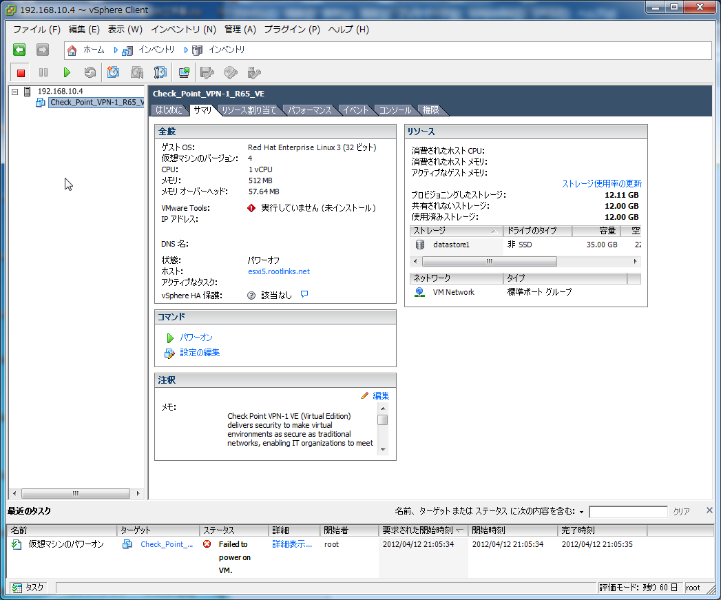
Task: Switch to the Getting Started tab
Action: 169,110
